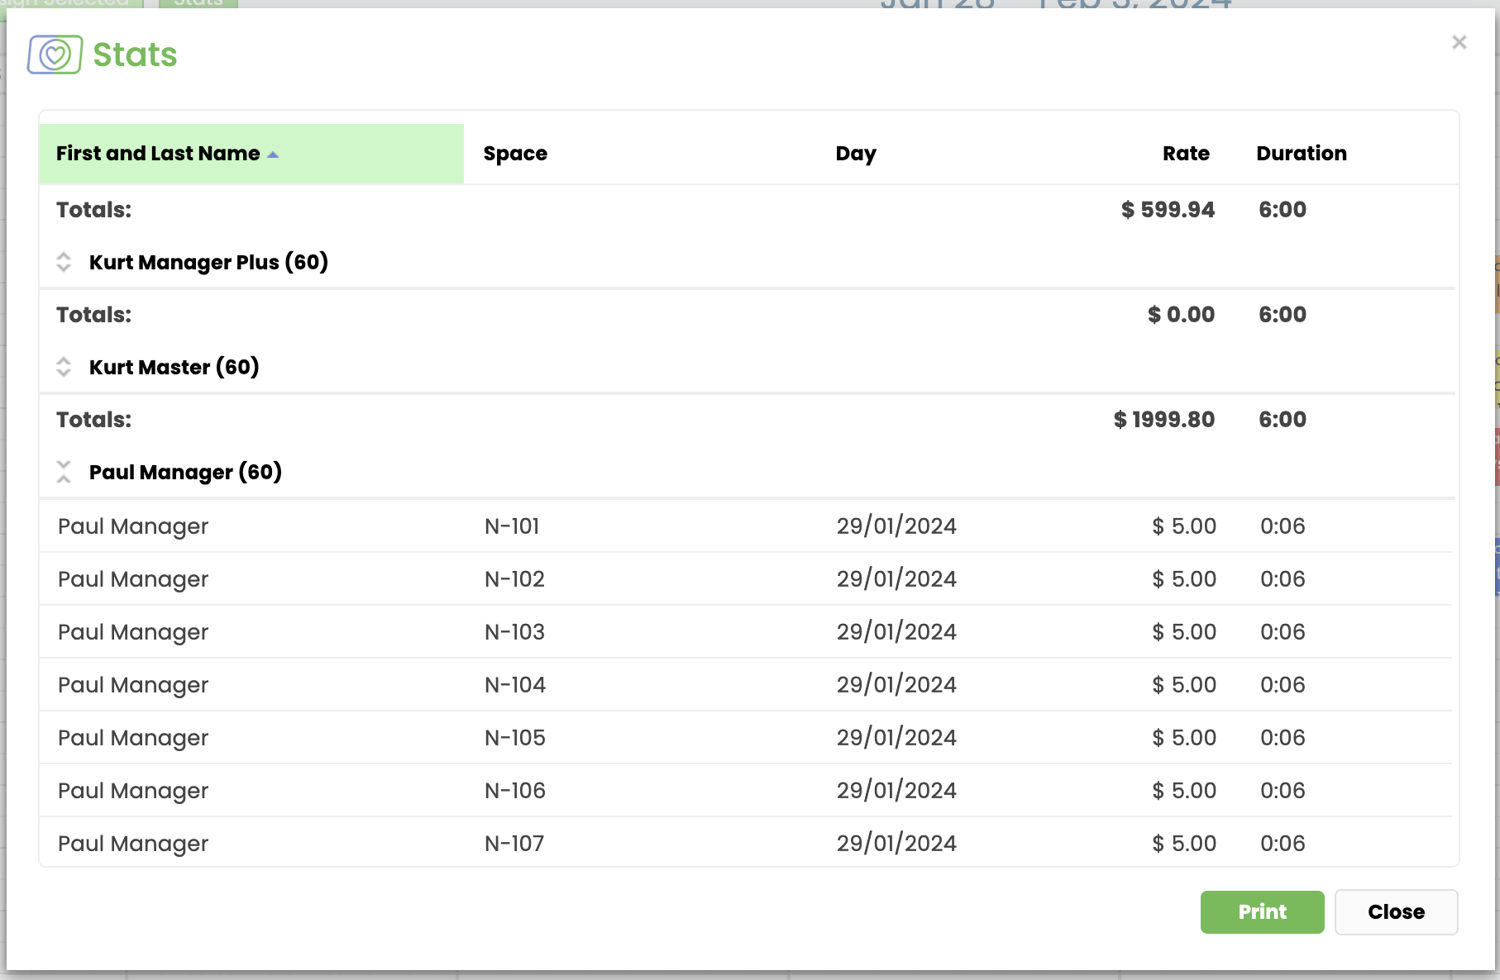This screenshot has height=980, width=1500.
Task: Click the collapse icon beside Paul Manager
Action: [63, 471]
